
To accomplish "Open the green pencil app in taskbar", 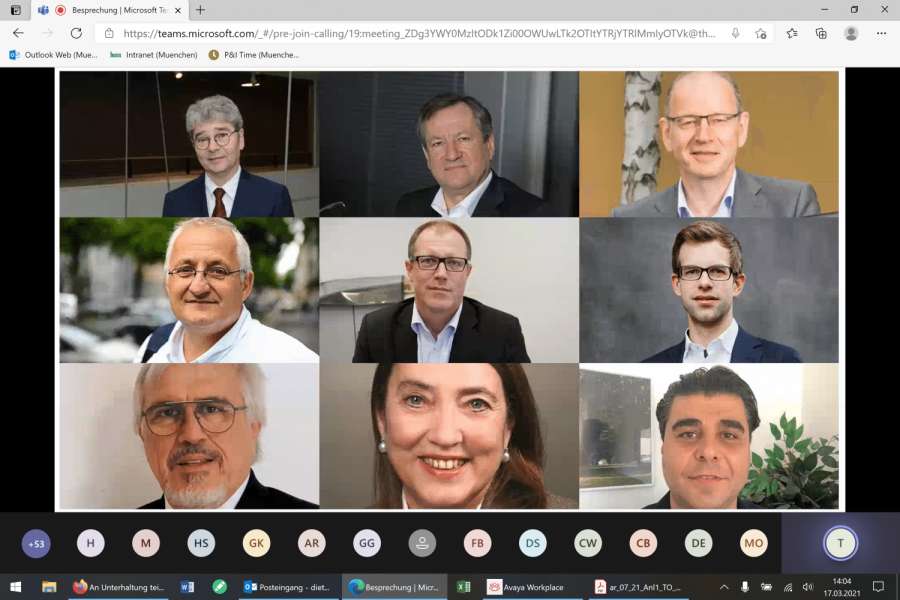I will click(x=219, y=587).
